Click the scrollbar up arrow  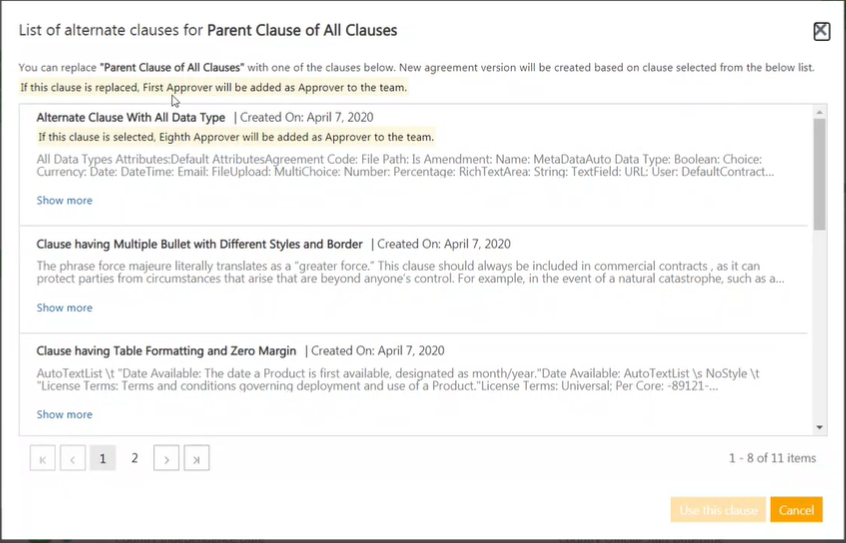pos(820,111)
